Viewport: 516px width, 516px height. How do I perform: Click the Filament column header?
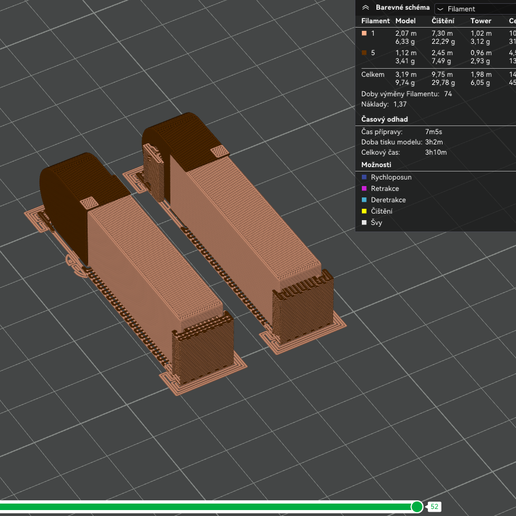point(375,21)
